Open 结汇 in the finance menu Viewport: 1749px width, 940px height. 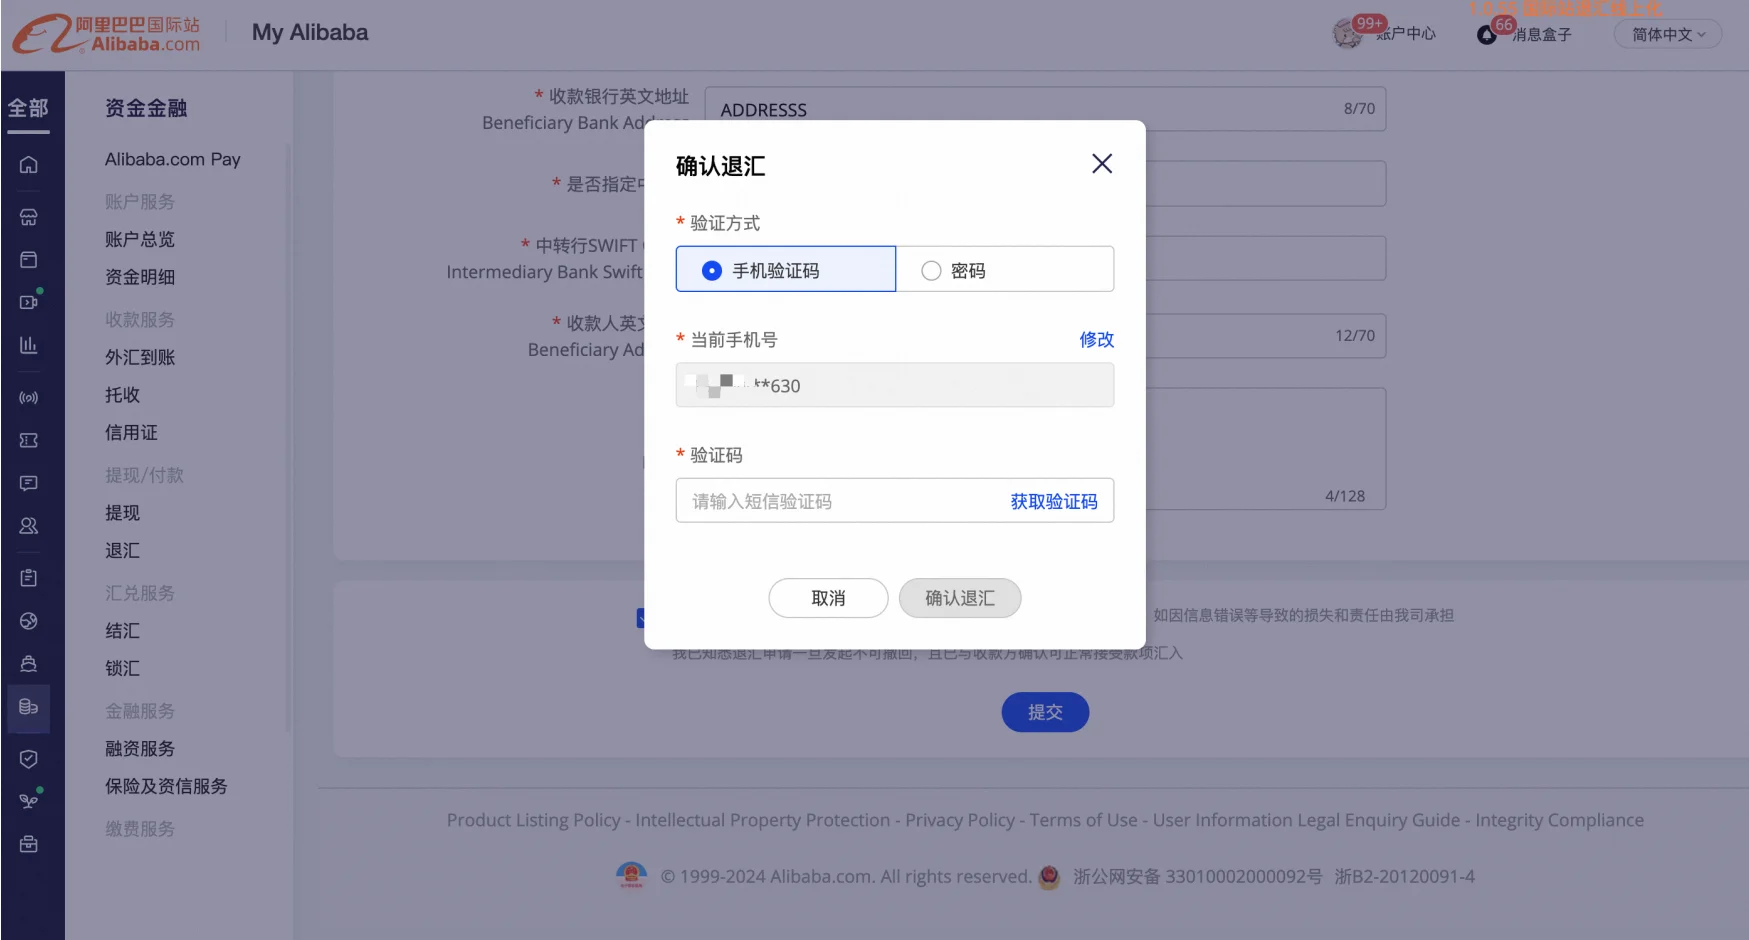click(123, 631)
